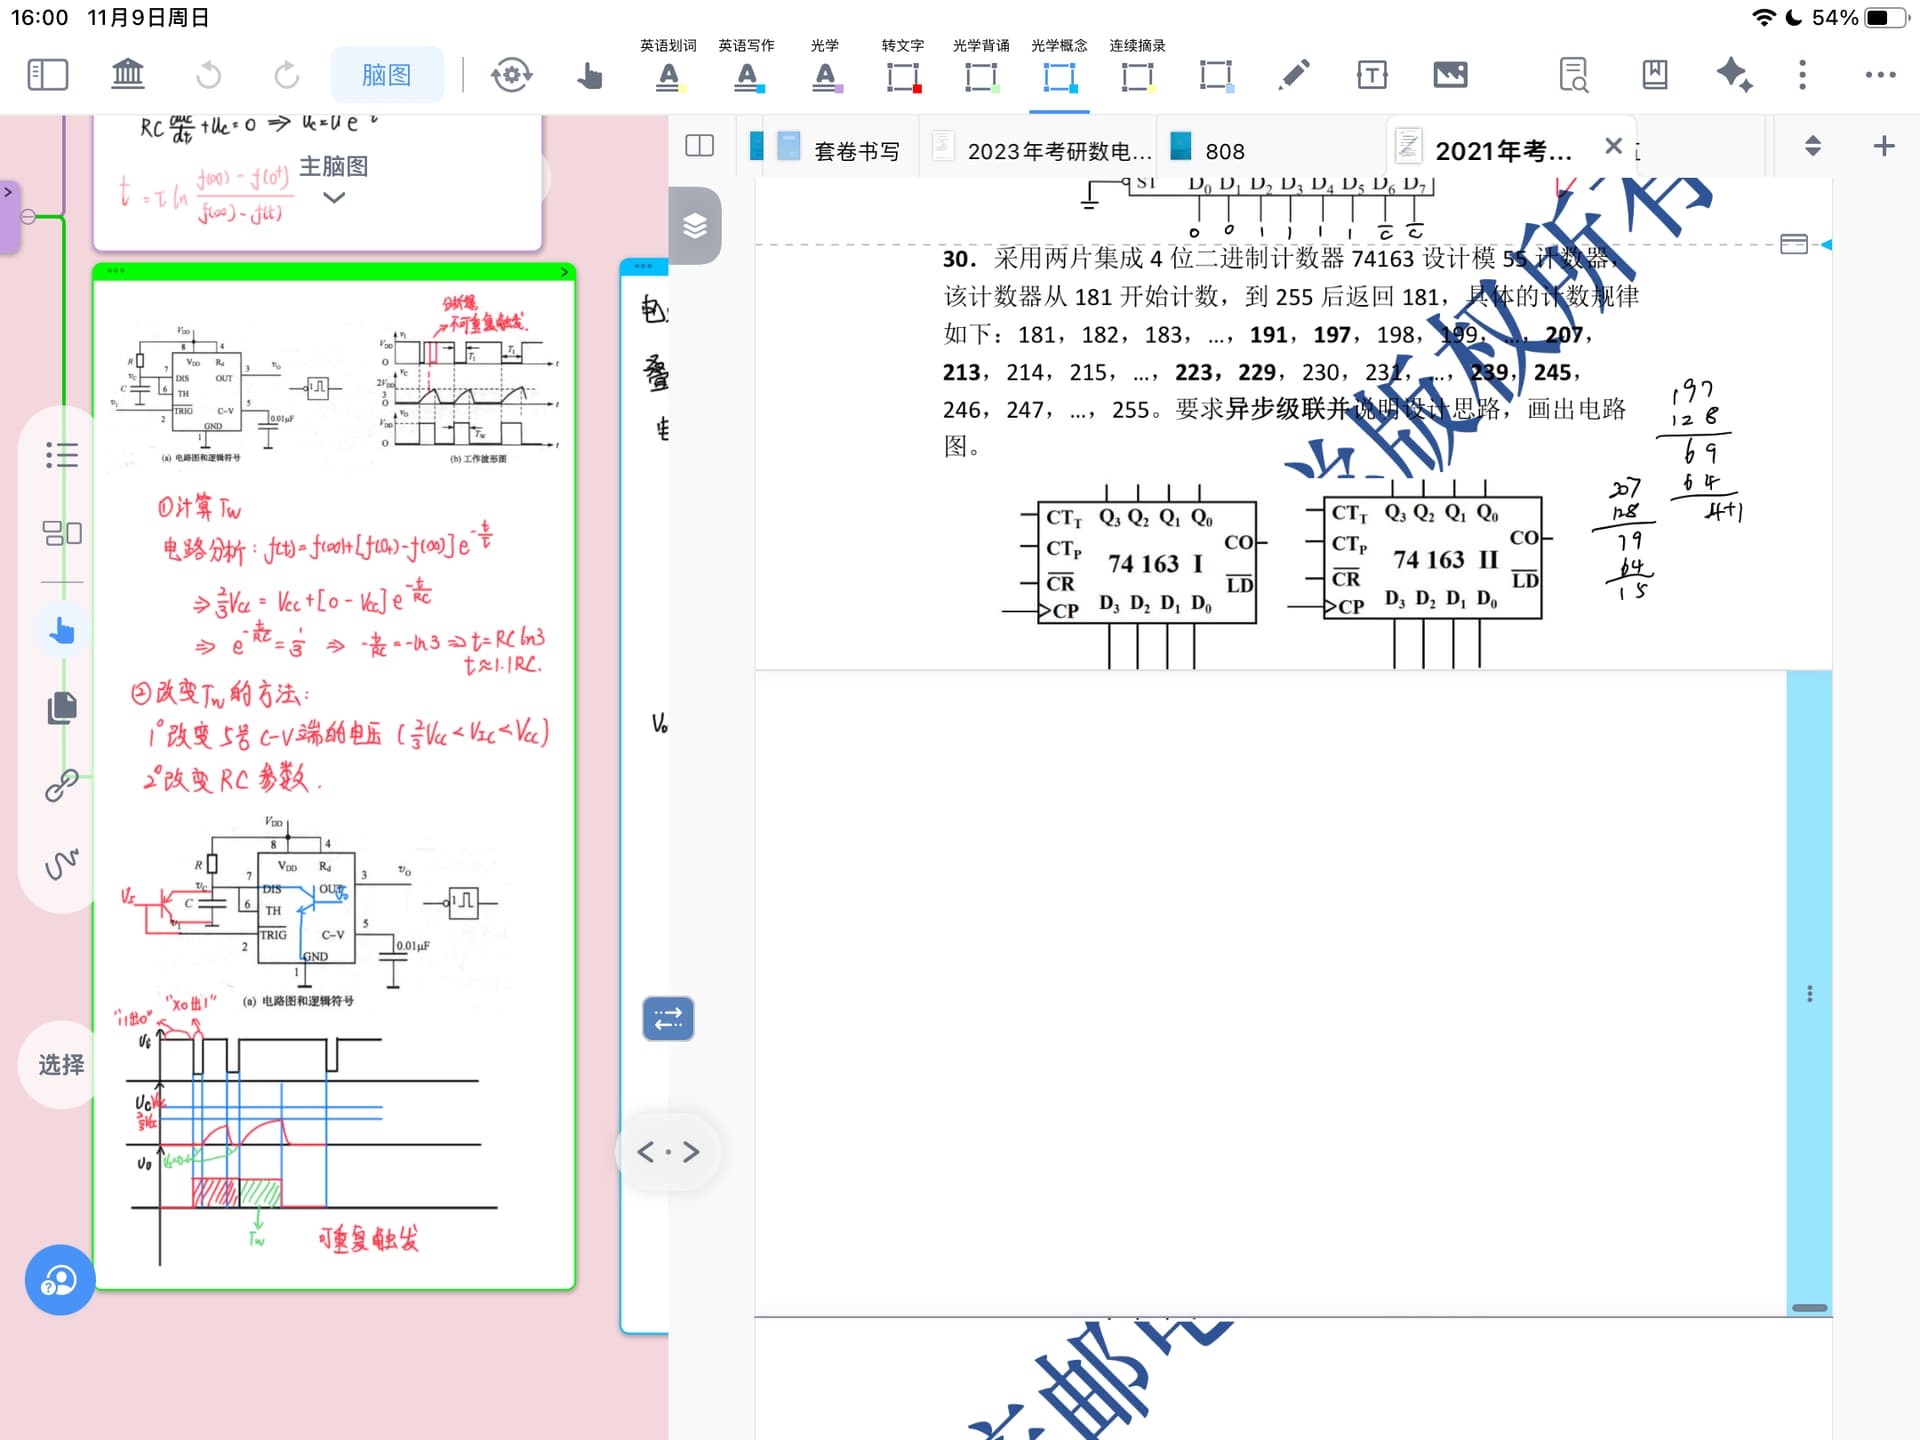1920x1440 pixels.
Task: Click the link tool in sidebar
Action: [62, 786]
